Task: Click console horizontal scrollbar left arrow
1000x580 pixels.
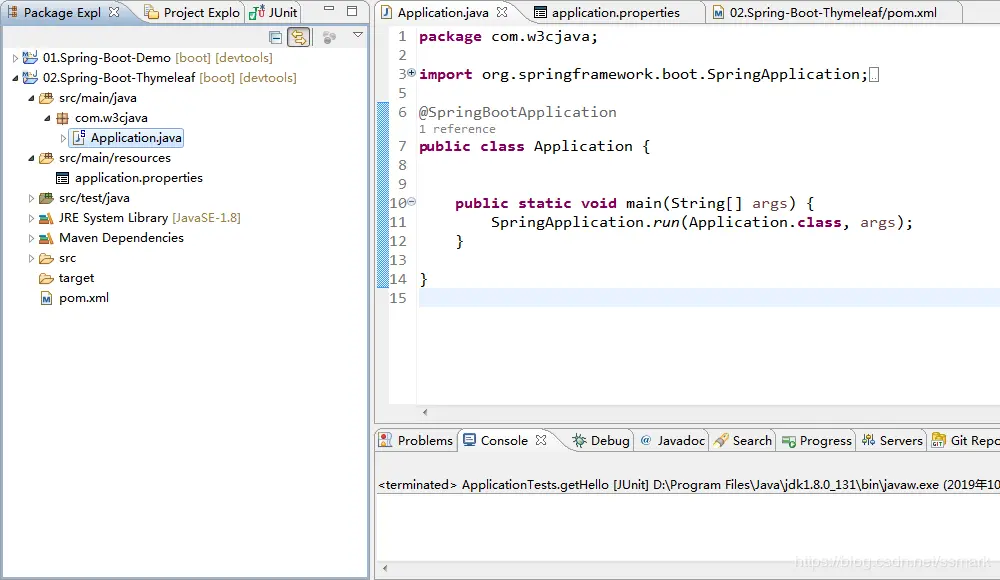Action: tap(385, 568)
